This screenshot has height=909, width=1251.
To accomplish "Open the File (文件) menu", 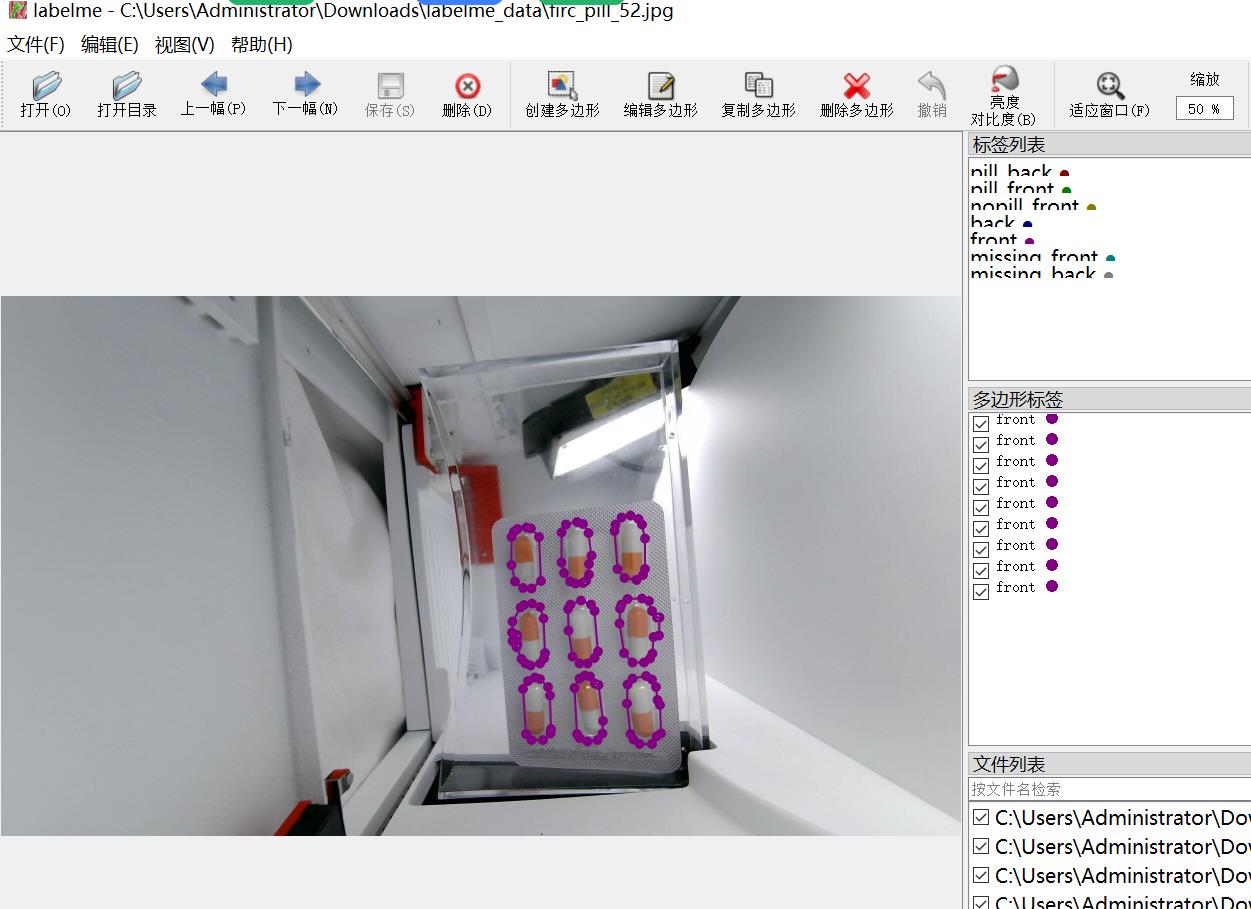I will (x=36, y=44).
